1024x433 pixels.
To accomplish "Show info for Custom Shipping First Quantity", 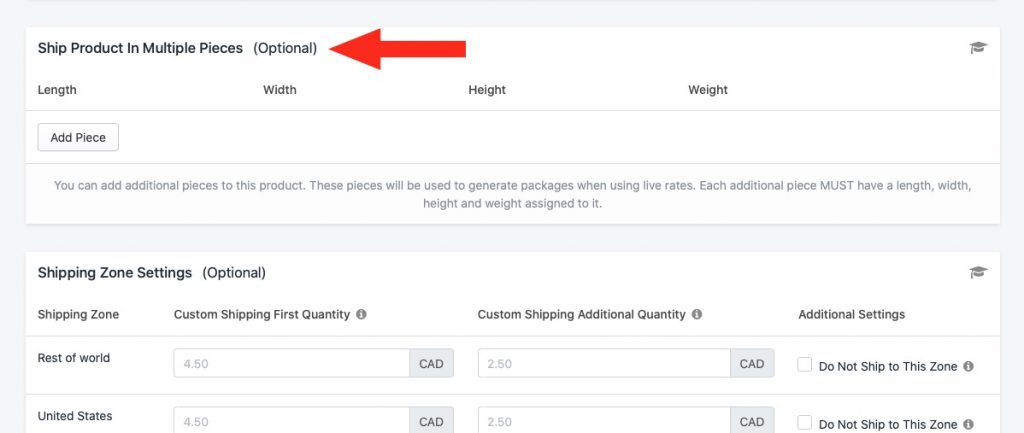I will pos(361,314).
